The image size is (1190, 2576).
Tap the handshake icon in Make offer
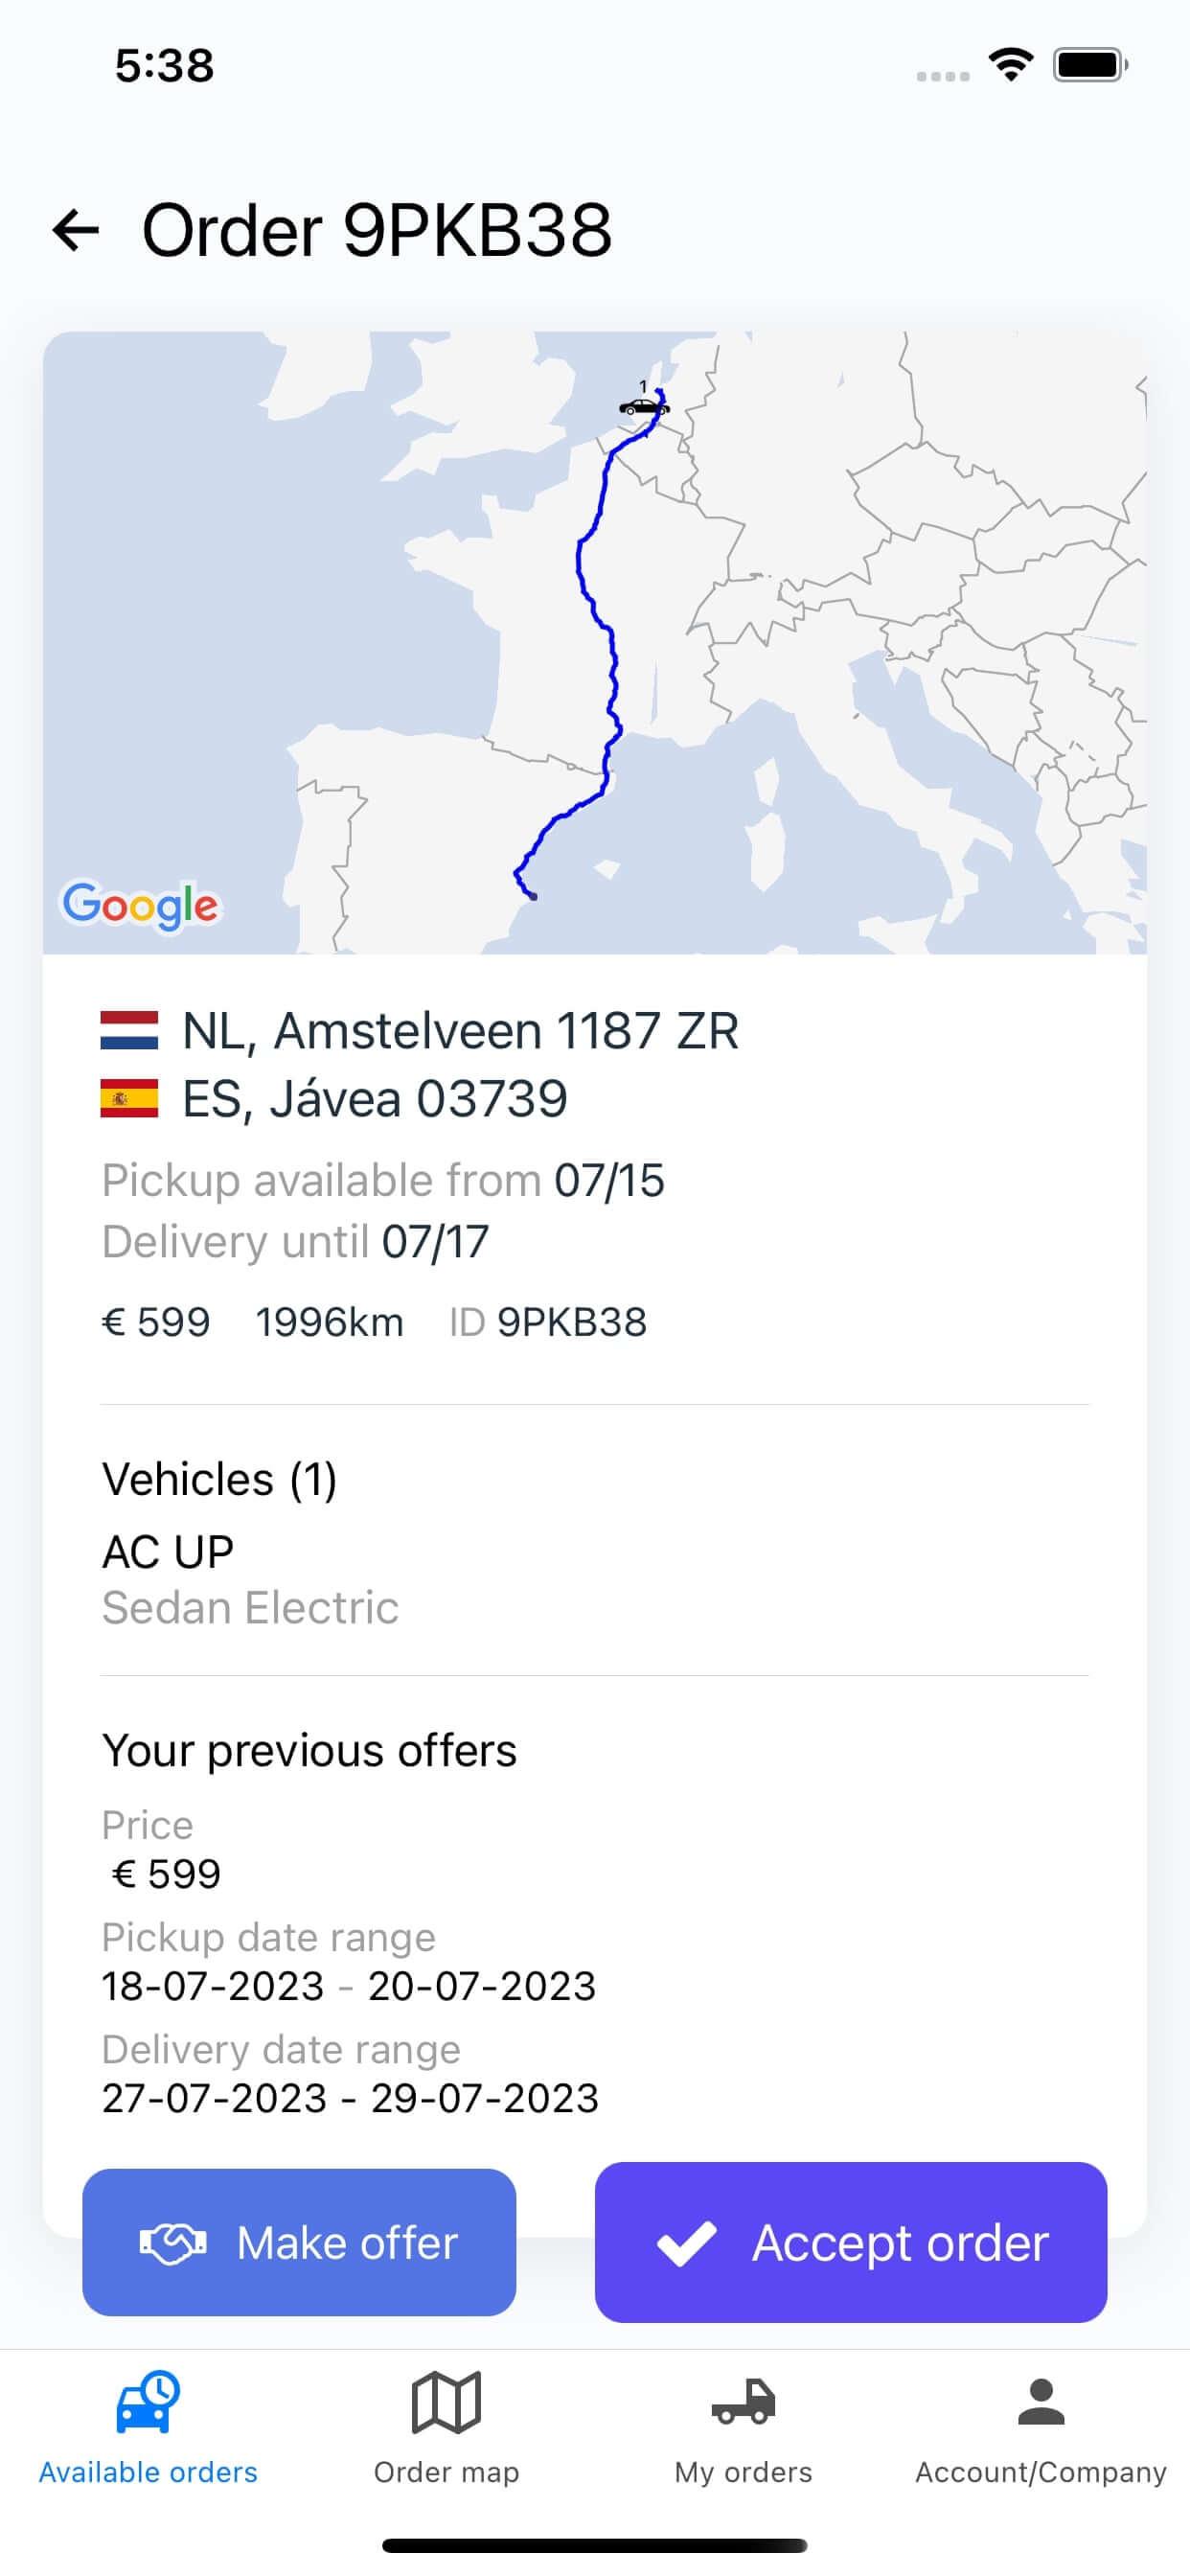(x=172, y=2243)
